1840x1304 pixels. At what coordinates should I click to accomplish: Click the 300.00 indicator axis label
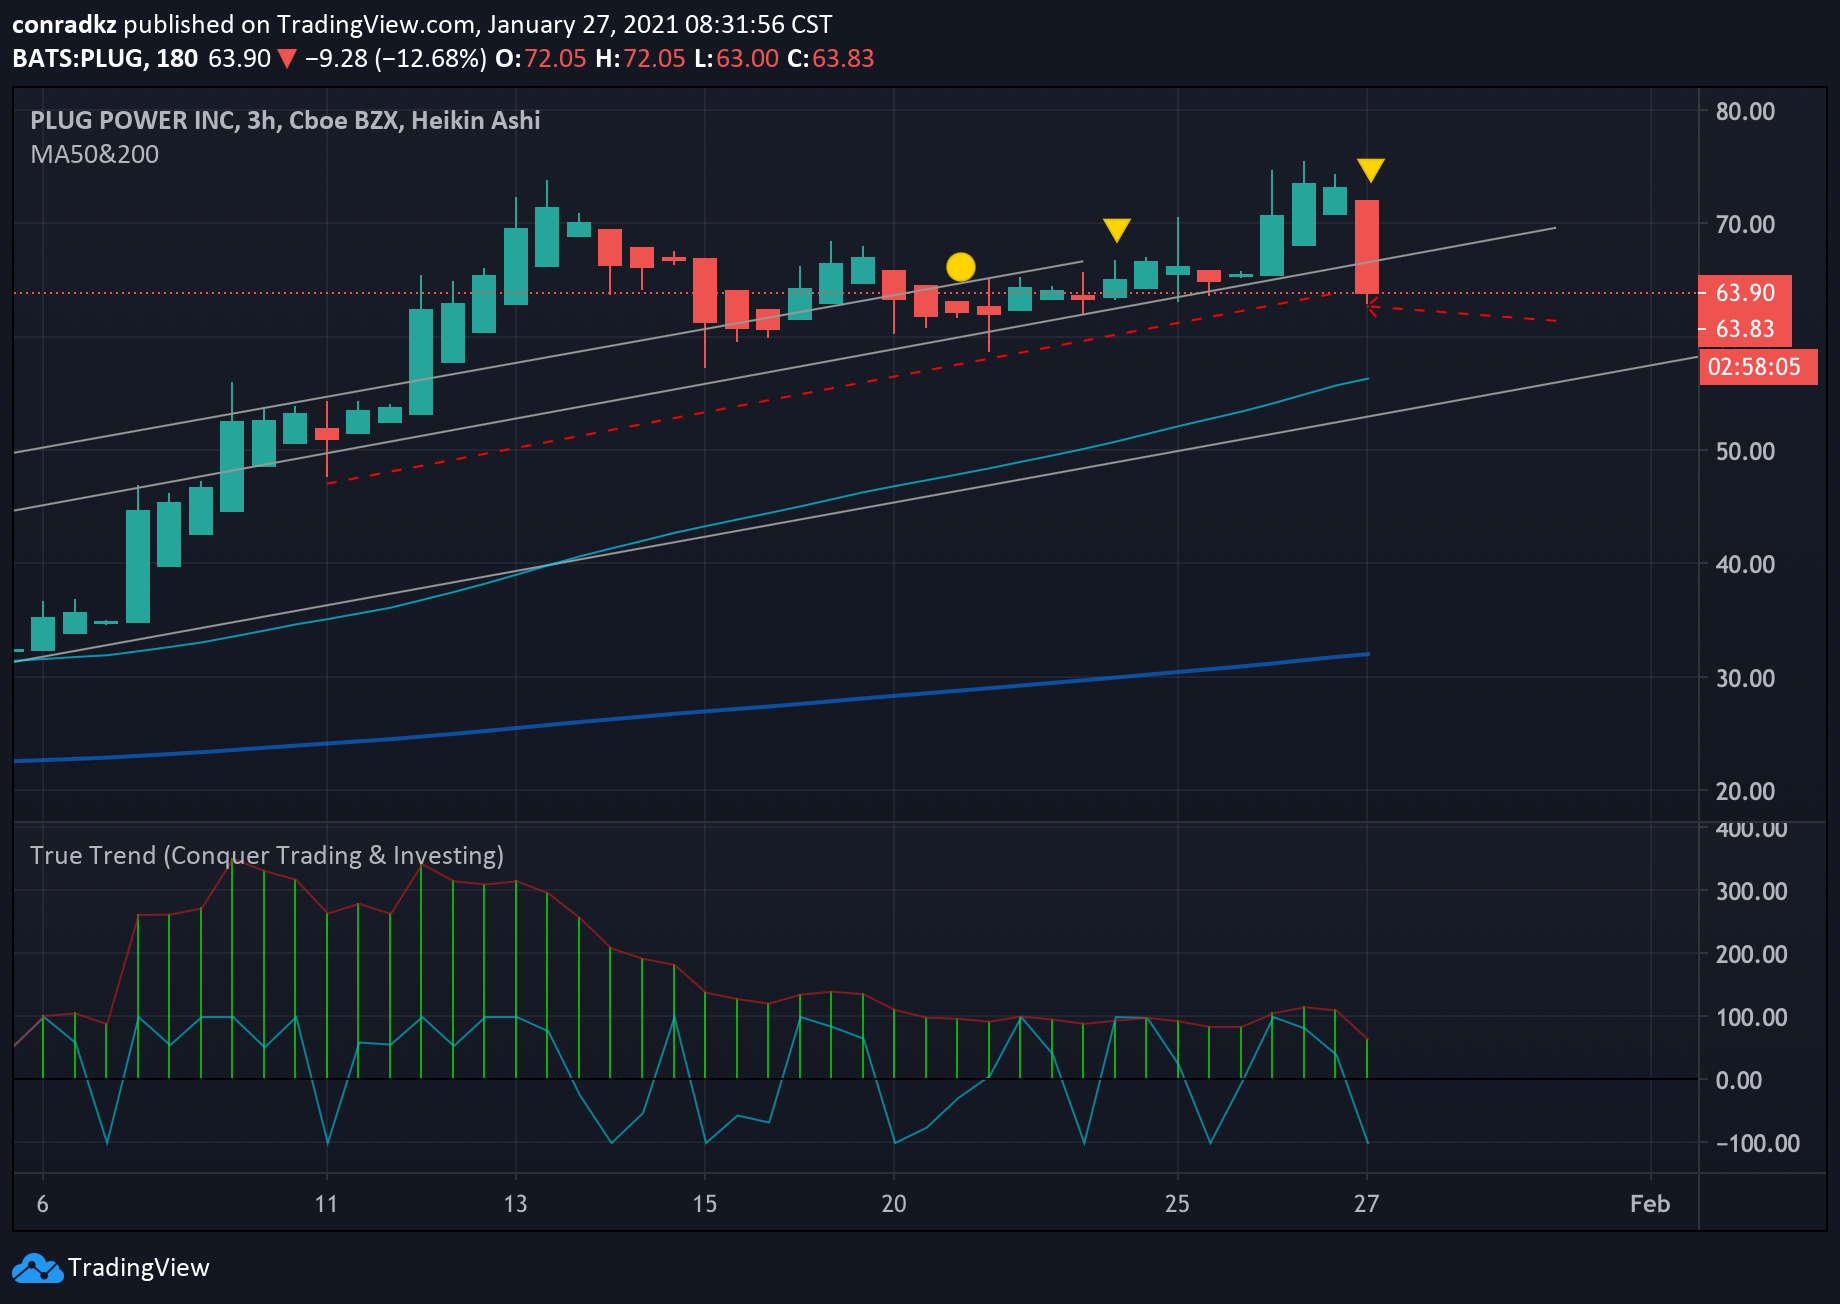(1751, 891)
